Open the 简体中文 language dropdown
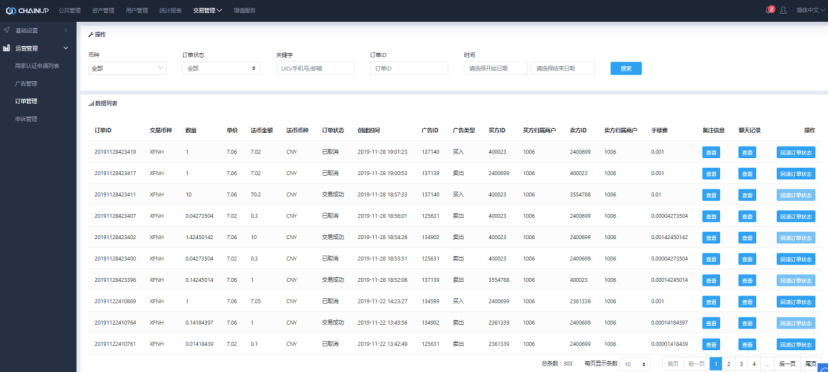 (x=810, y=10)
